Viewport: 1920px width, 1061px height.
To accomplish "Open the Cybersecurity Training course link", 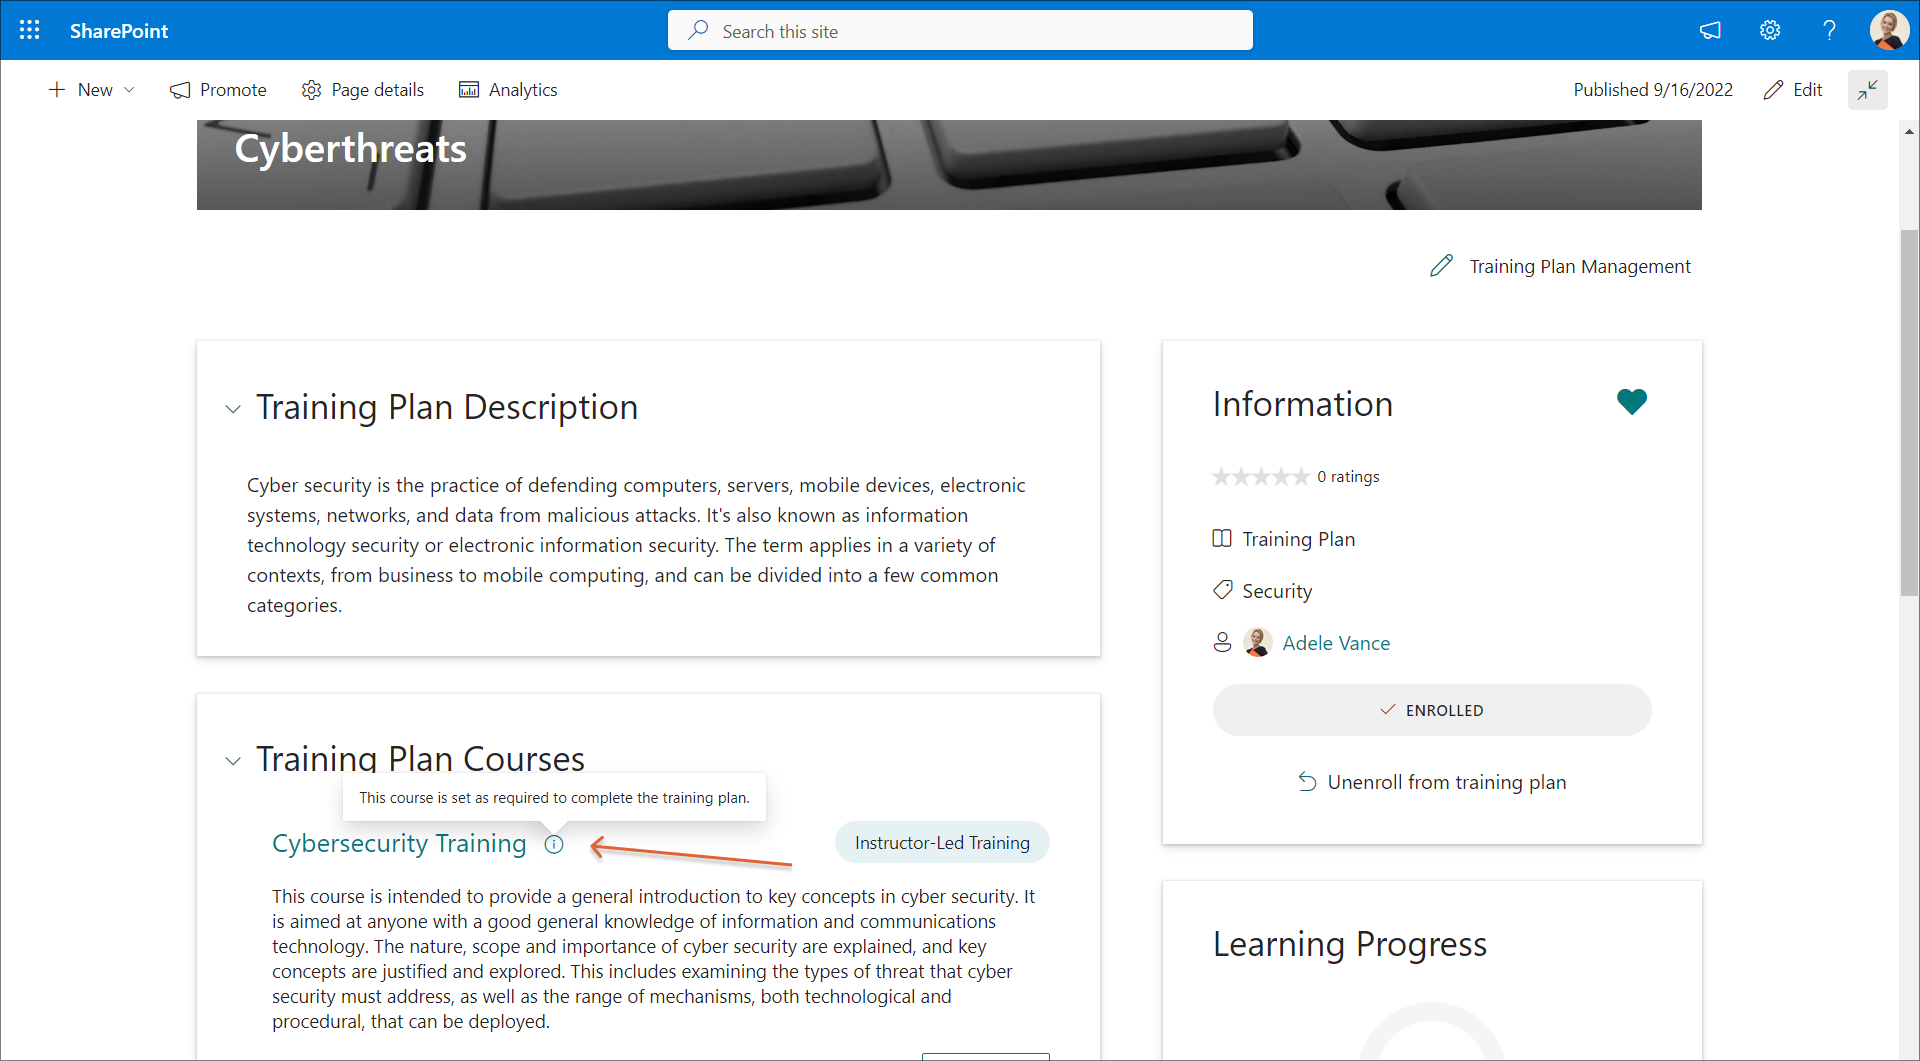I will [399, 844].
